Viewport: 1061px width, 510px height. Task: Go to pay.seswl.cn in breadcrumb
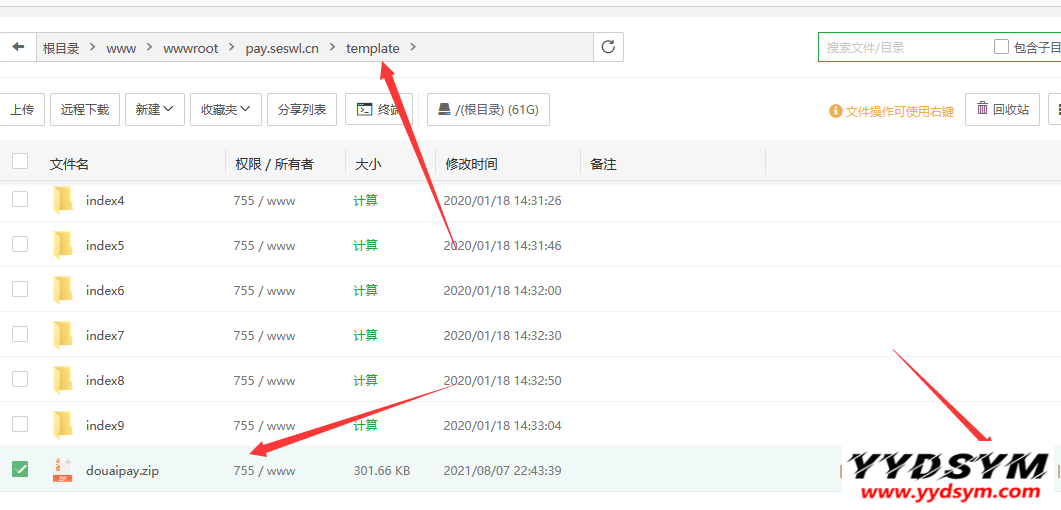tap(282, 48)
